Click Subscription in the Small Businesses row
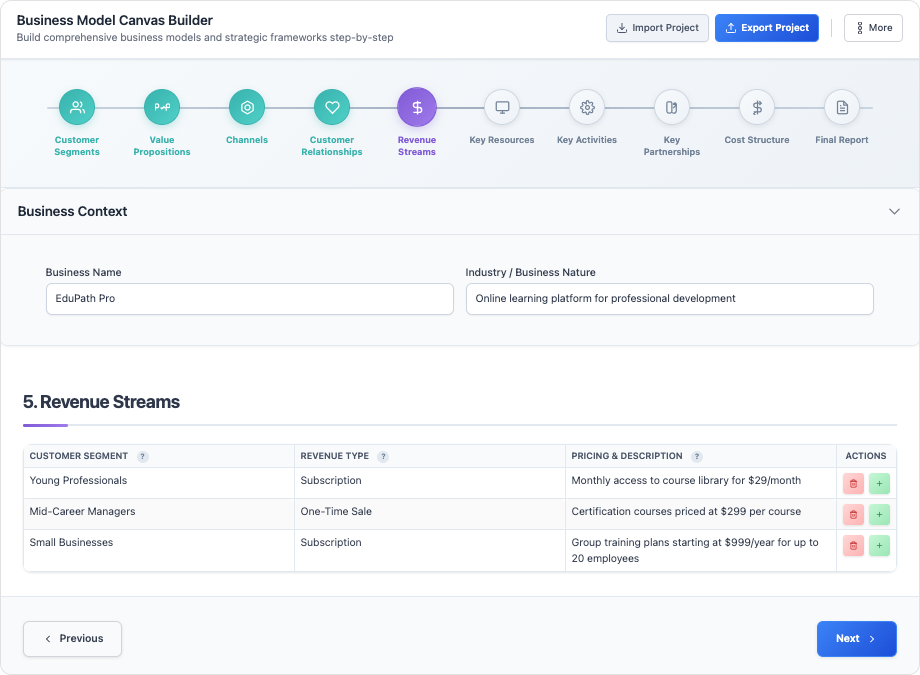Image resolution: width=920 pixels, height=675 pixels. point(430,551)
